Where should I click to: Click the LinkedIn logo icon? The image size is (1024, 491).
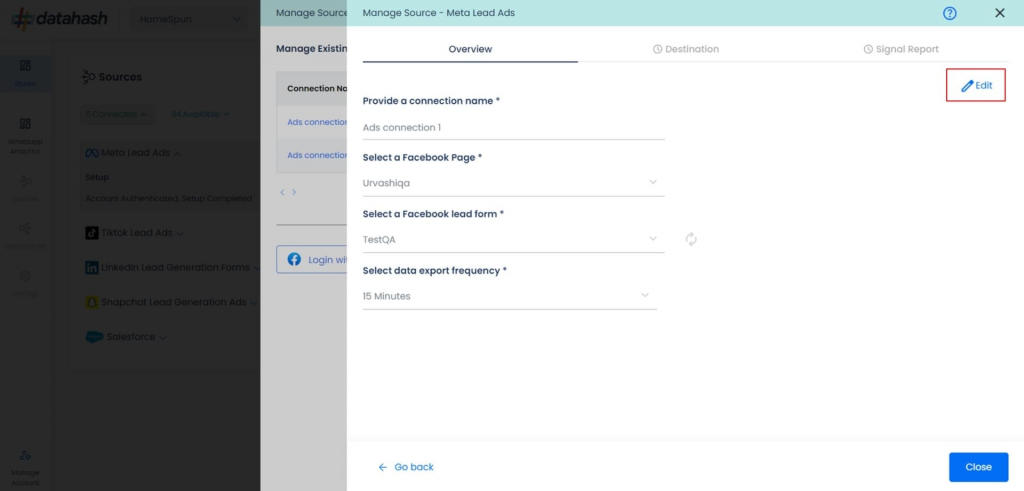91,268
